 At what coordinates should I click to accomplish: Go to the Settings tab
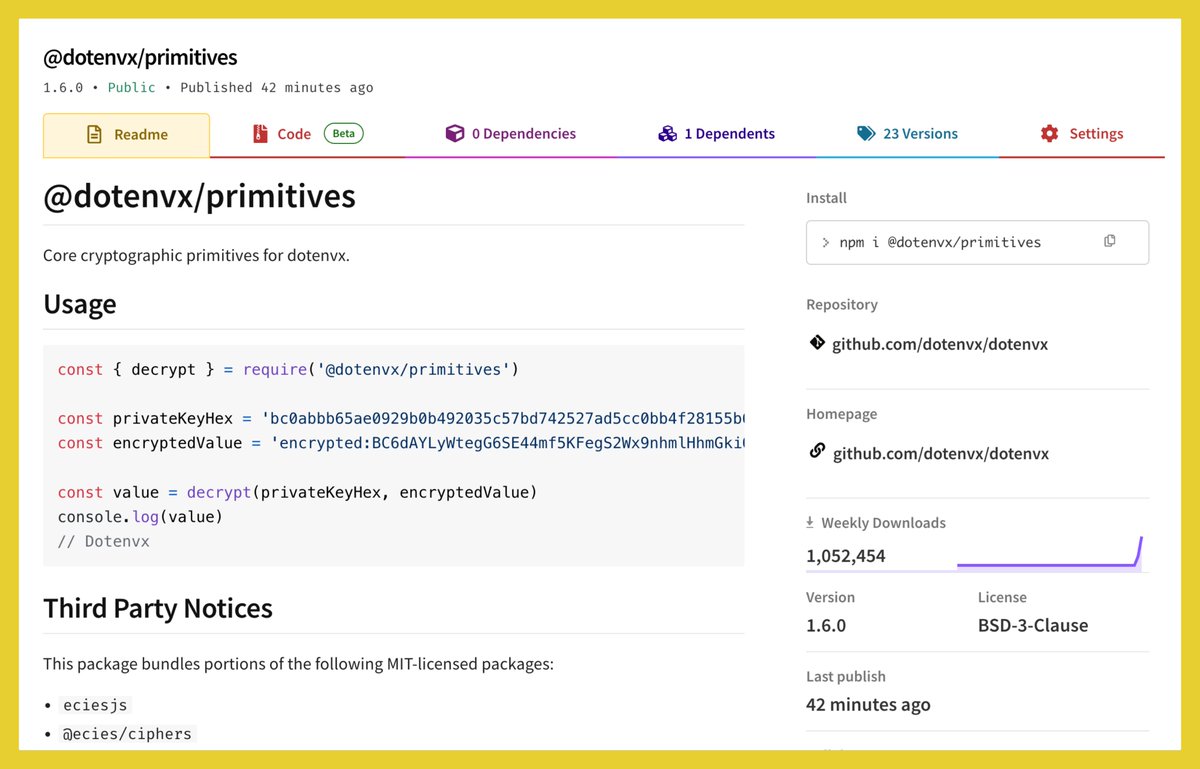pos(1081,134)
